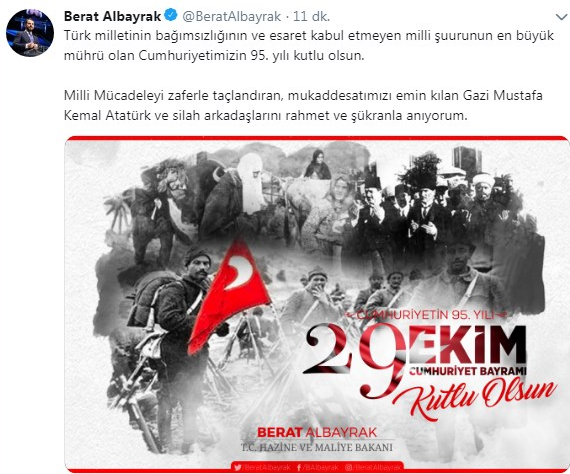Viewport: 570px width, 474px height.
Task: Click the Instagram icon in banner footer
Action: point(349,467)
